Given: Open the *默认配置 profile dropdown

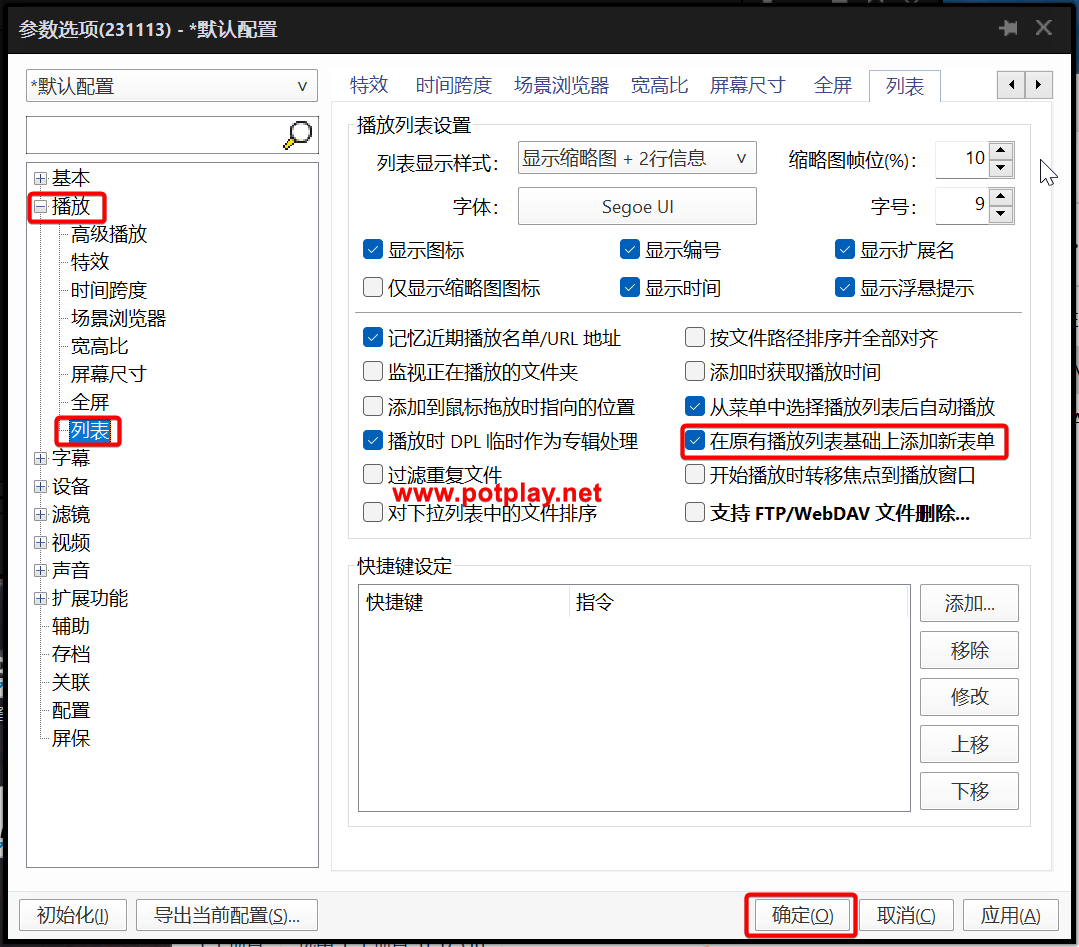Looking at the screenshot, I should click(172, 86).
